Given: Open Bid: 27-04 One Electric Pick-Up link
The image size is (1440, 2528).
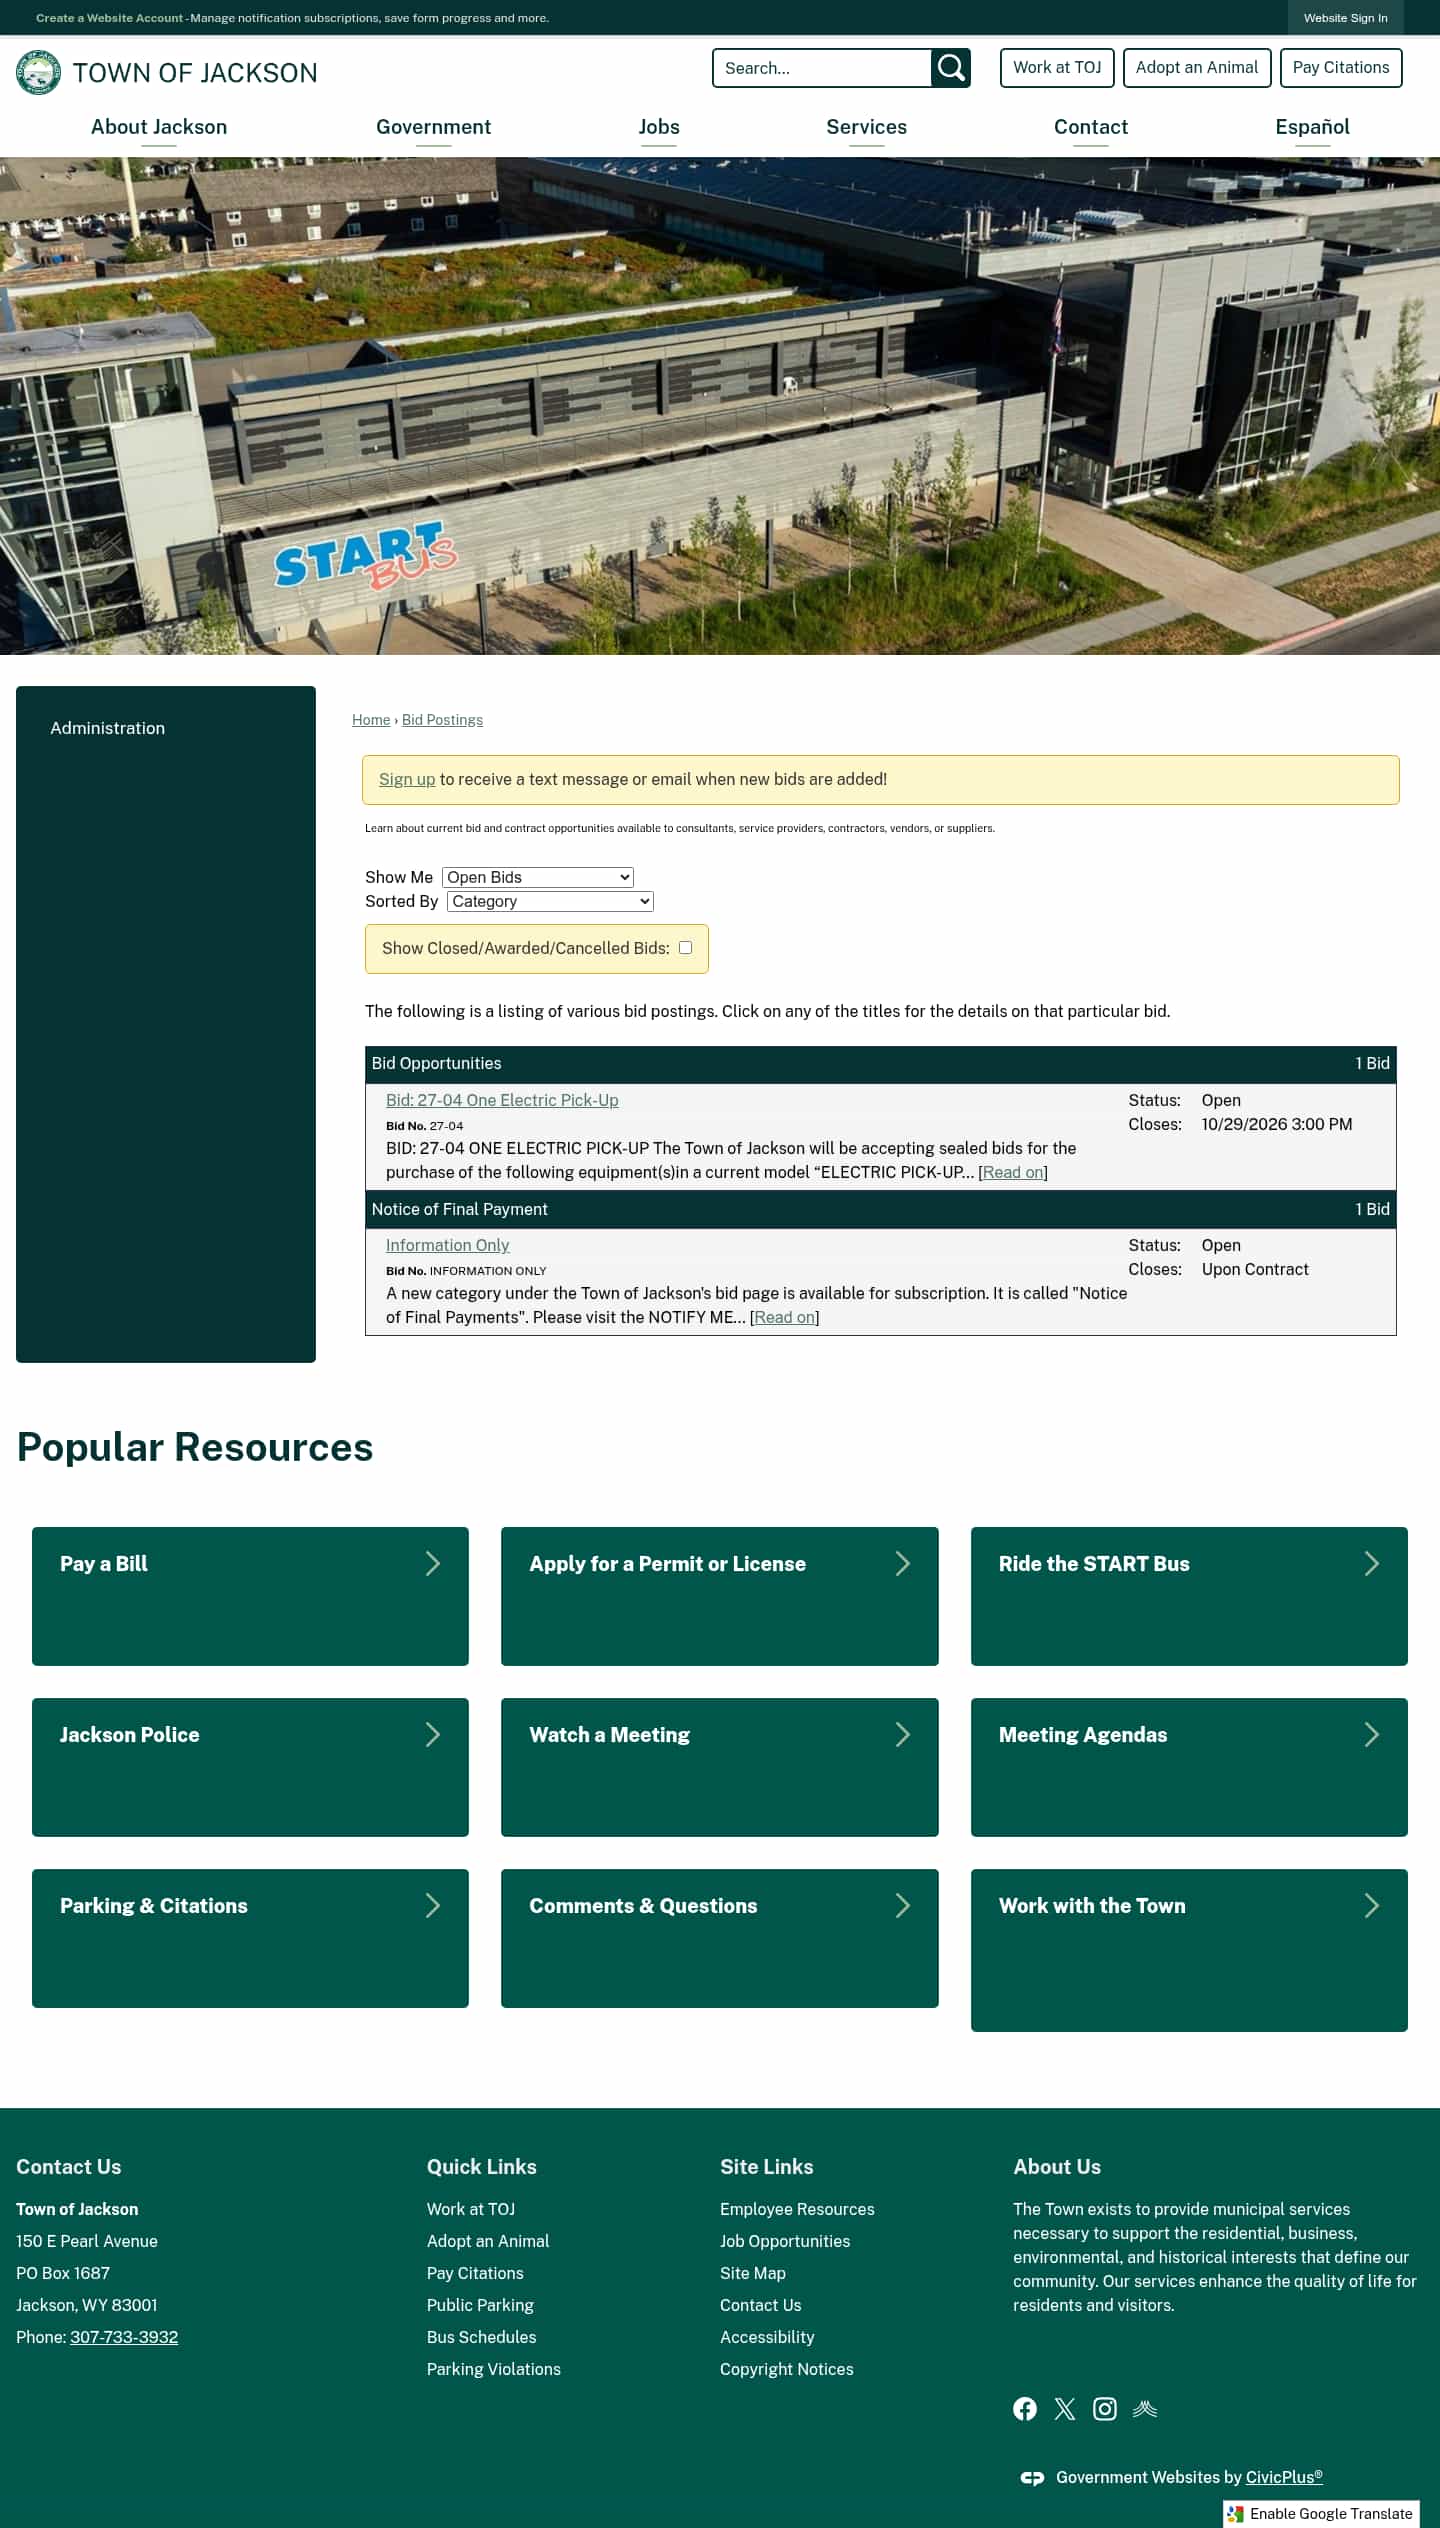Looking at the screenshot, I should click(x=502, y=1100).
